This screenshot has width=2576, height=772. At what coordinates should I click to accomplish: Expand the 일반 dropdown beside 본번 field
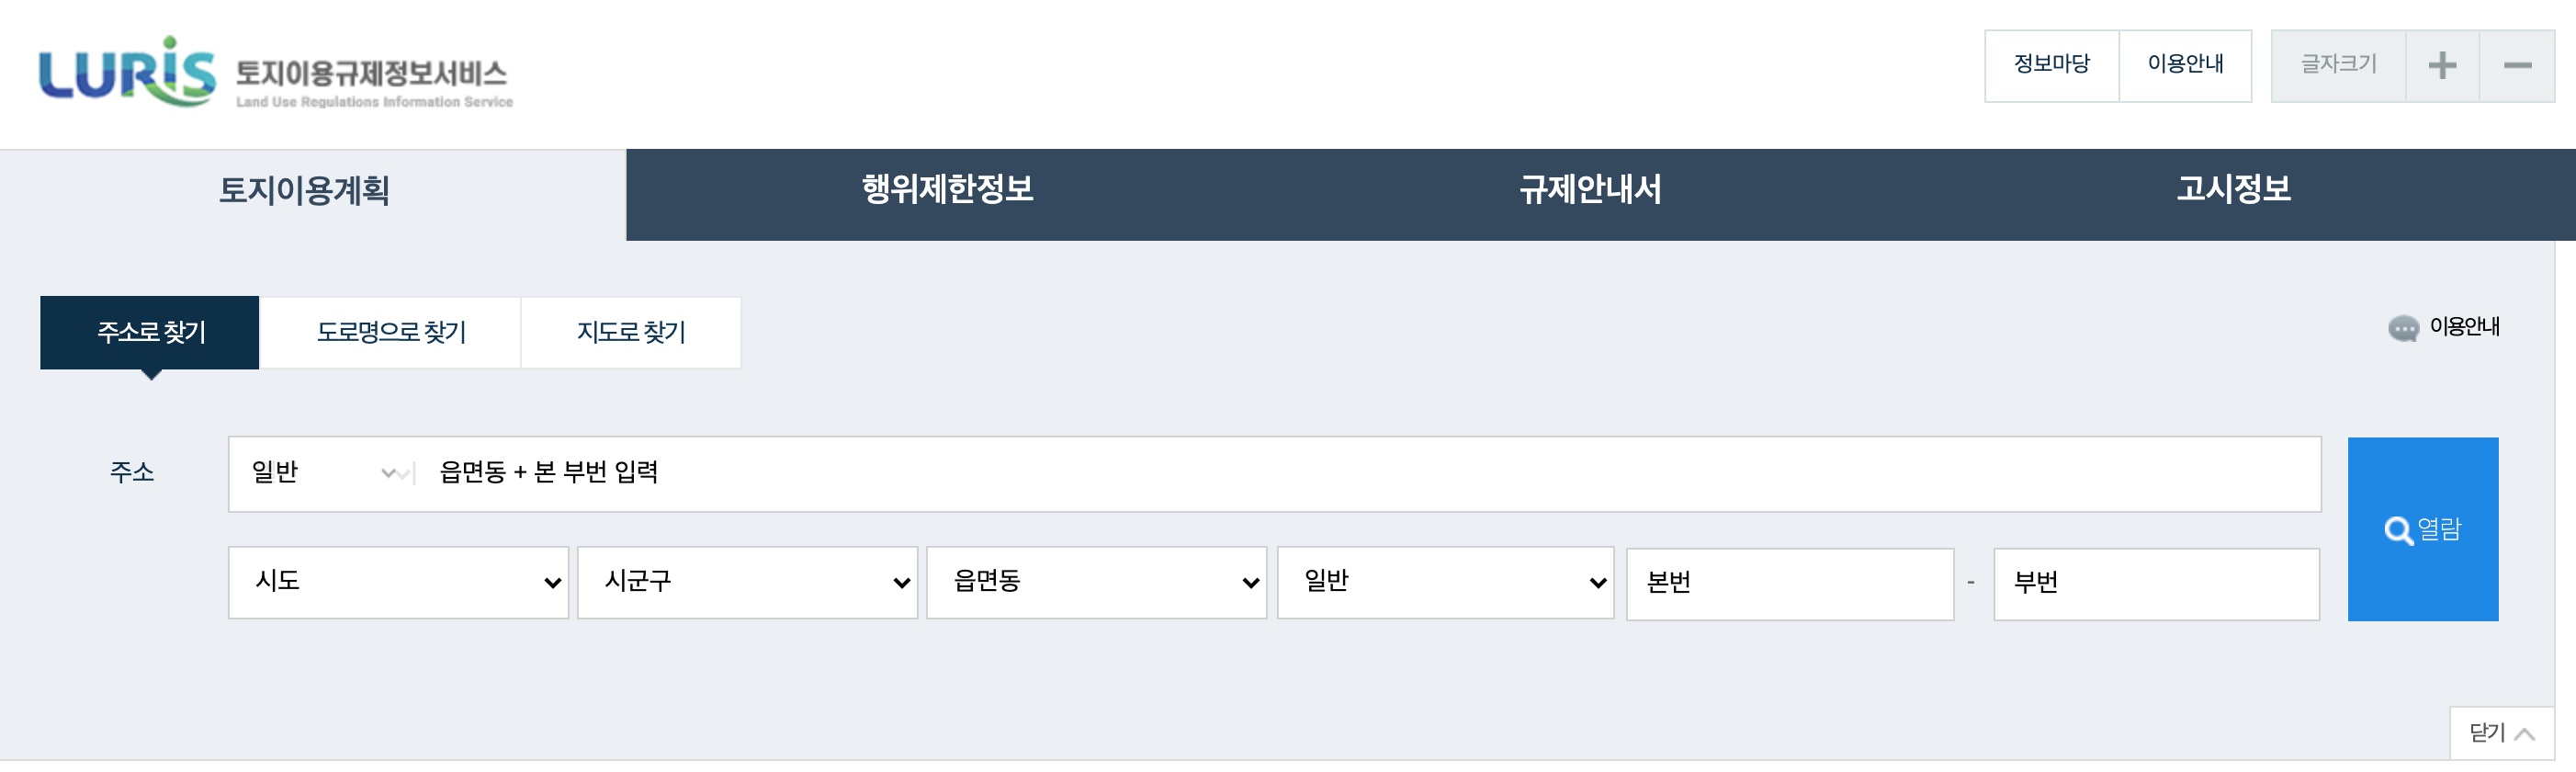1445,582
